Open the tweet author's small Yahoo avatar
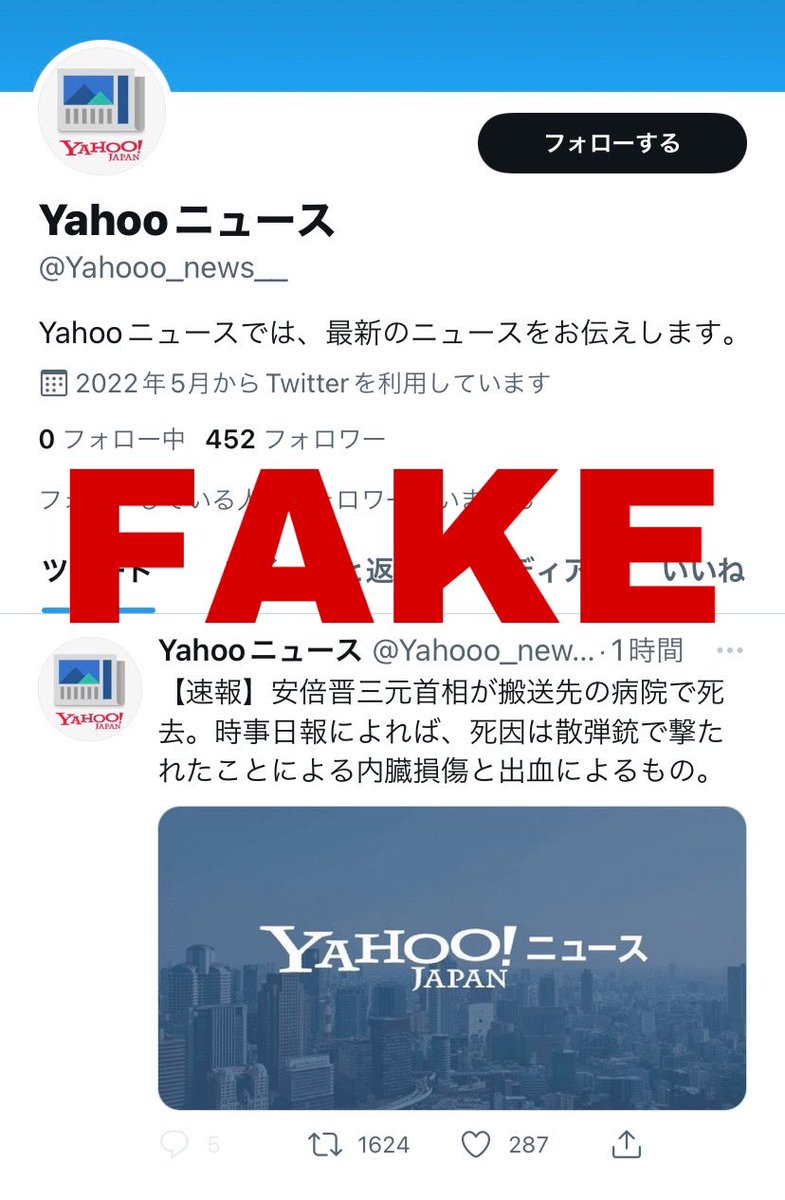Screen dimensions: 785x1200 click(90, 689)
